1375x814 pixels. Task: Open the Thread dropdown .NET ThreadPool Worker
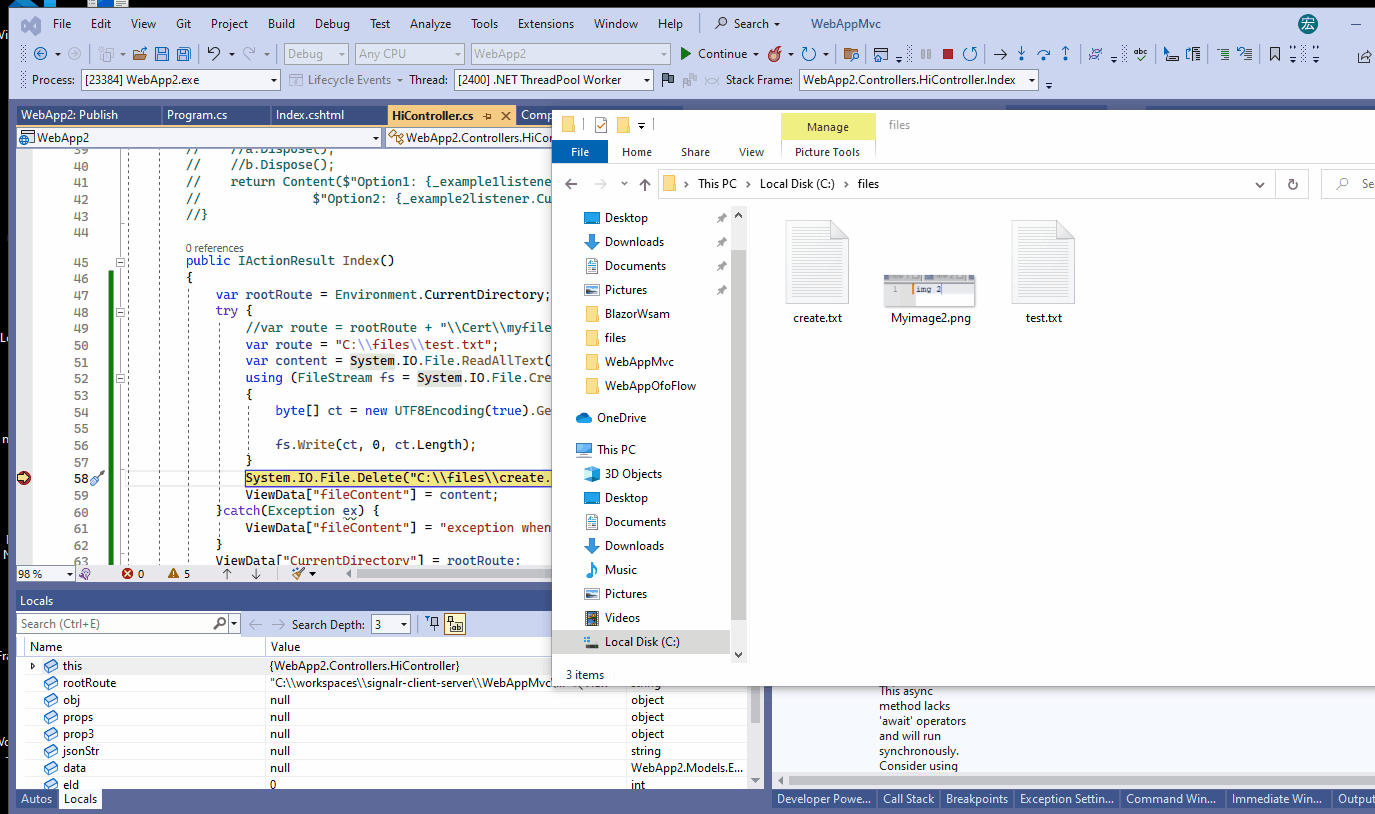[554, 80]
